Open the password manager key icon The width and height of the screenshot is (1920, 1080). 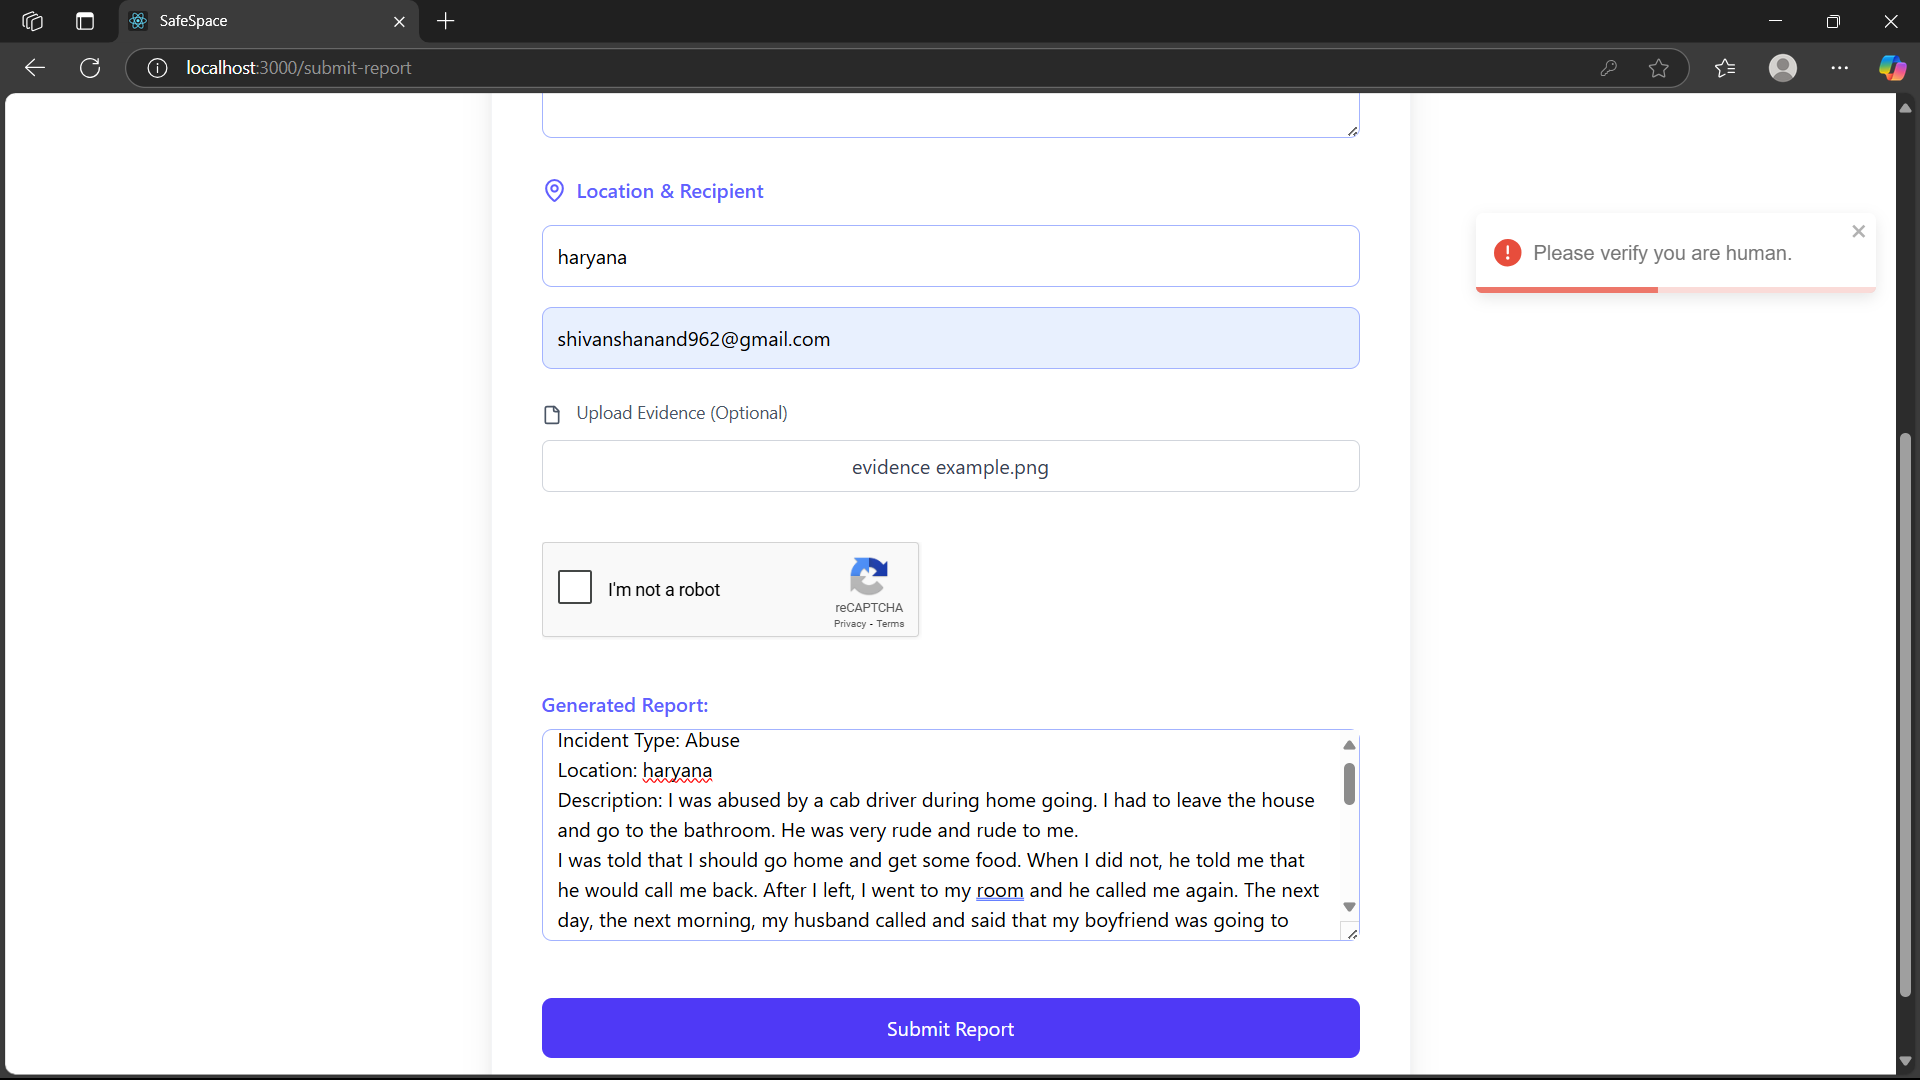pos(1608,68)
